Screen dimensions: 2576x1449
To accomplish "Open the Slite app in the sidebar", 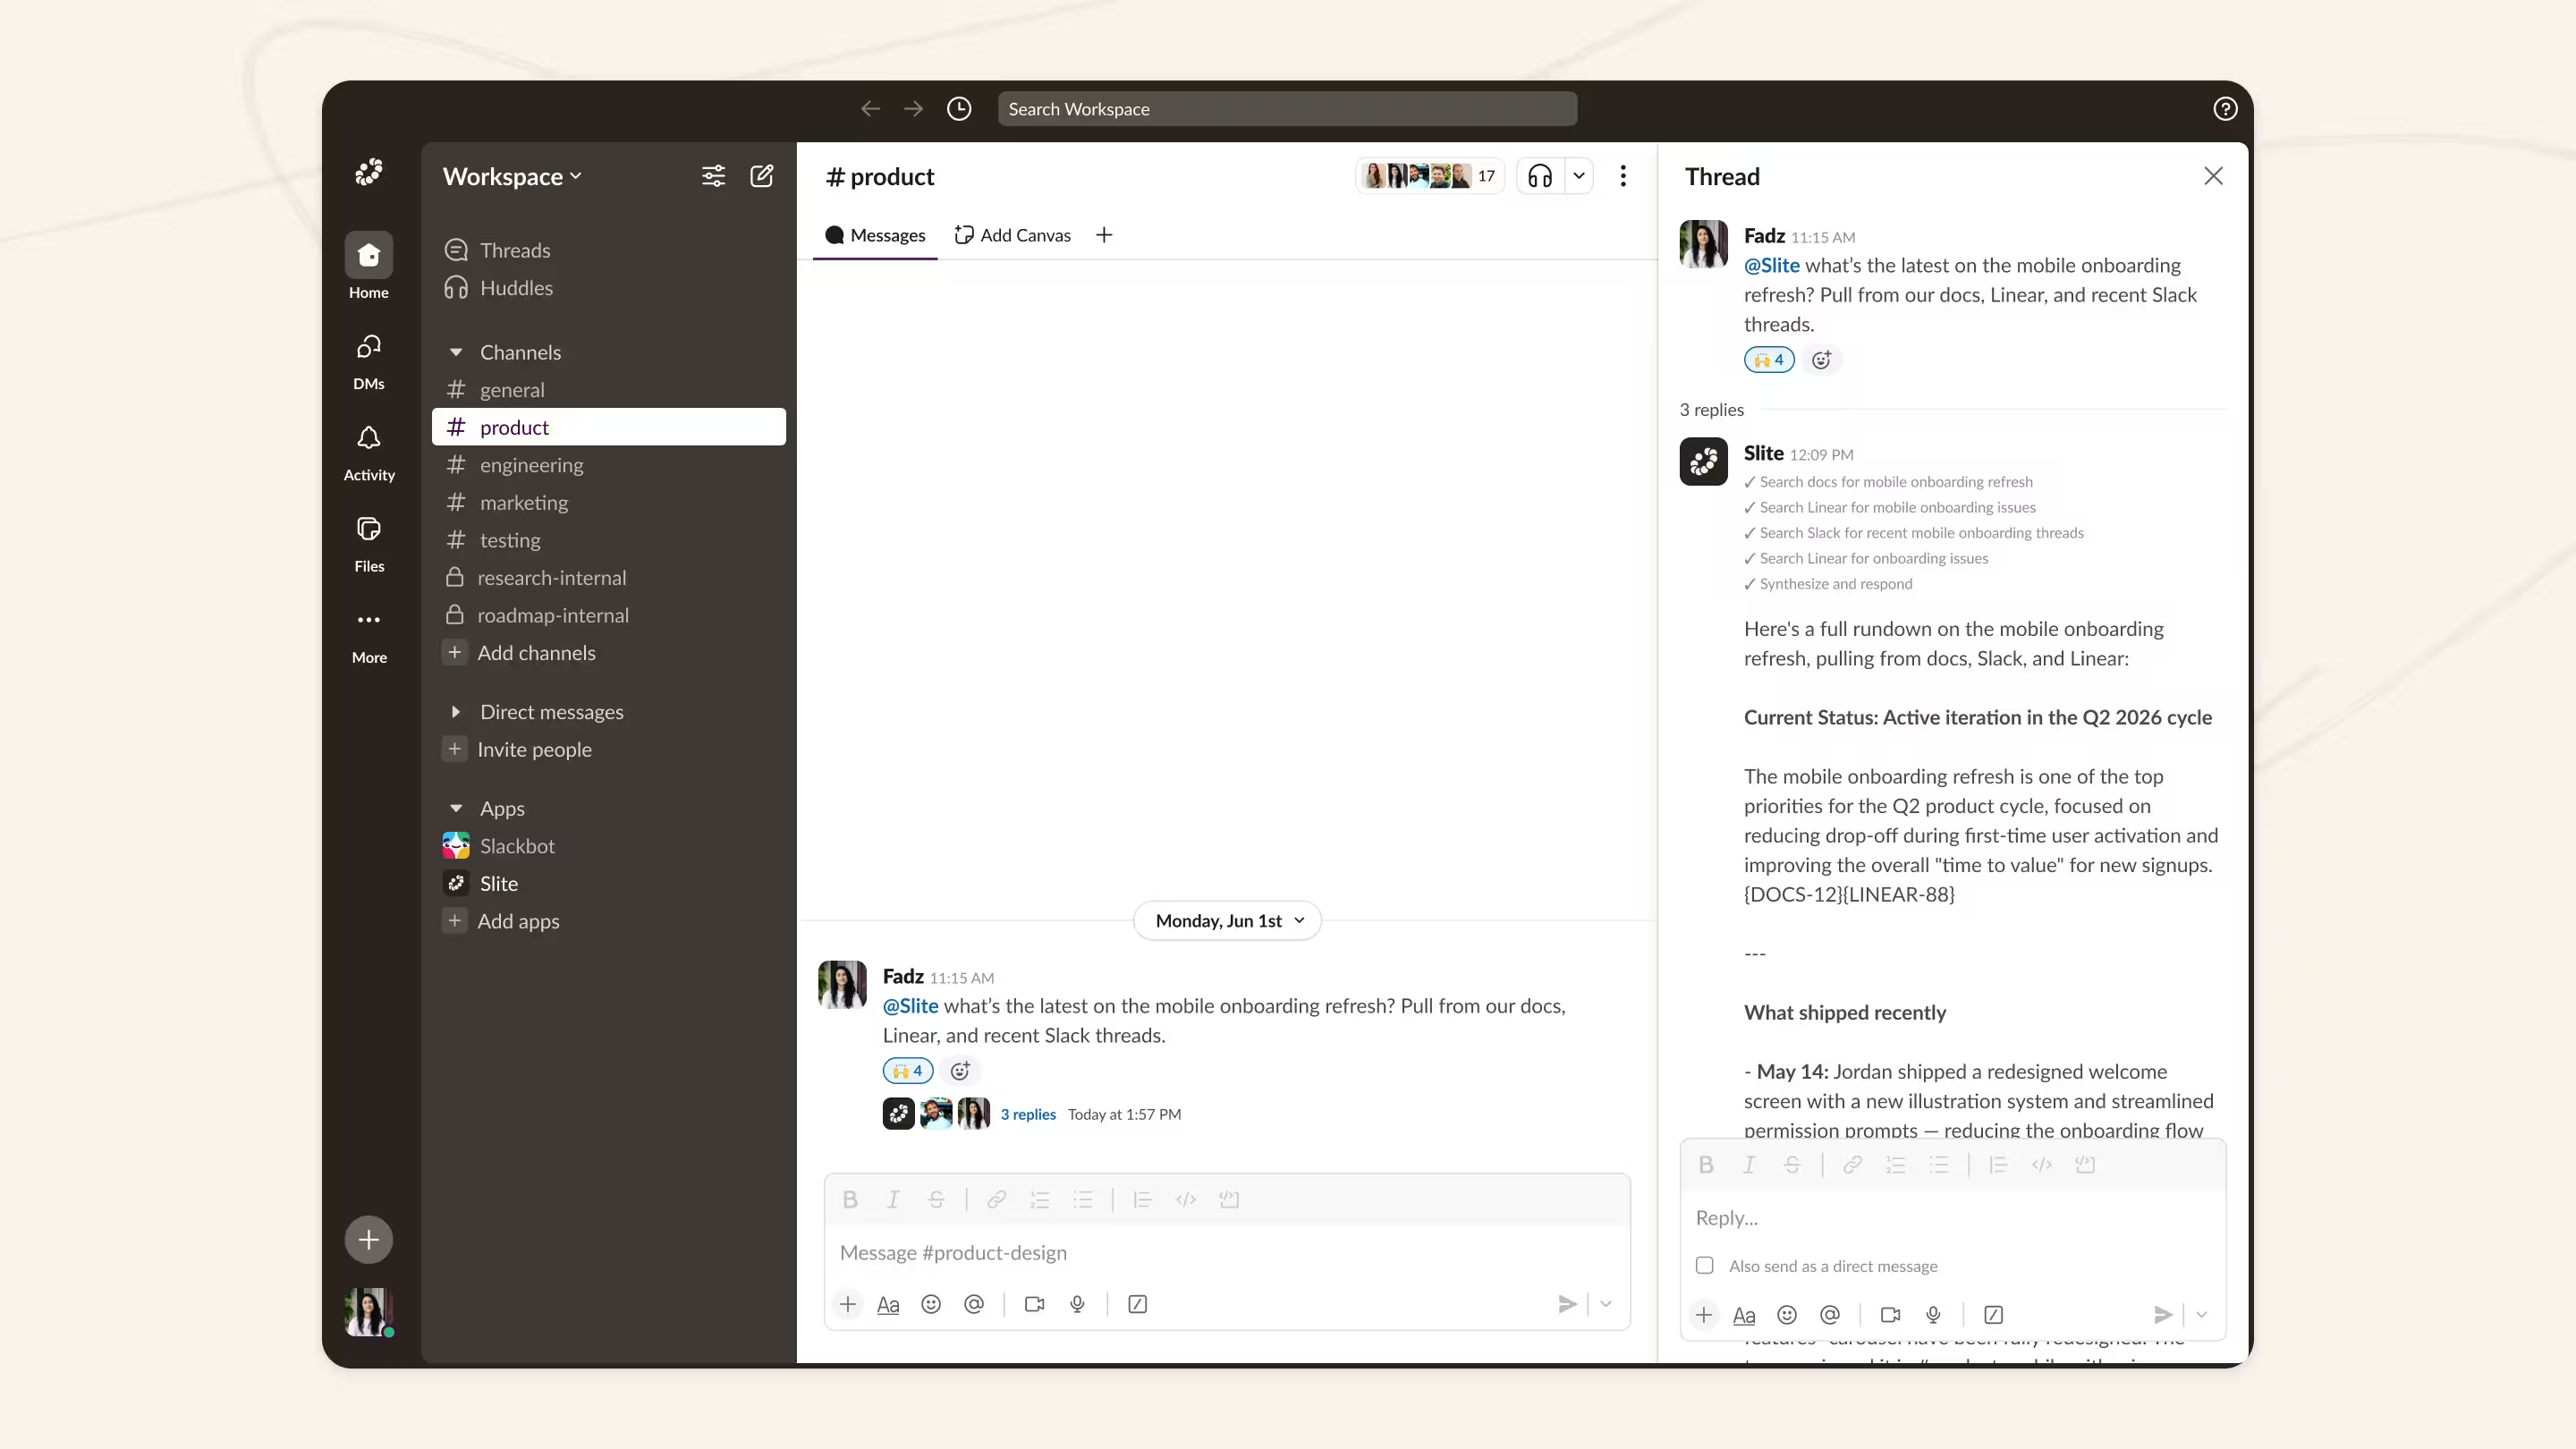I will (608, 884).
